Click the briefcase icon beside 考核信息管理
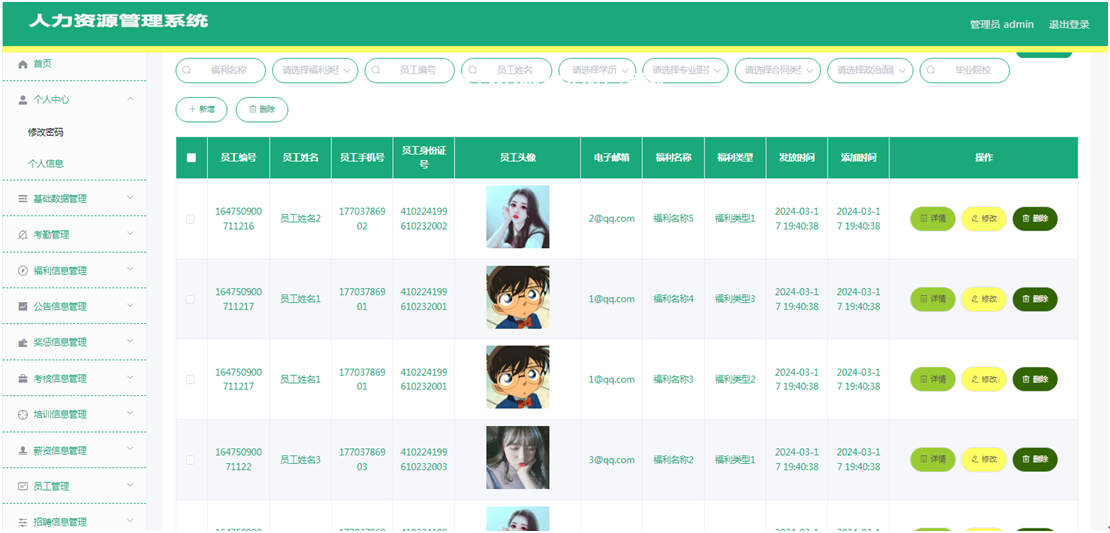The image size is (1110, 533). click(x=22, y=379)
